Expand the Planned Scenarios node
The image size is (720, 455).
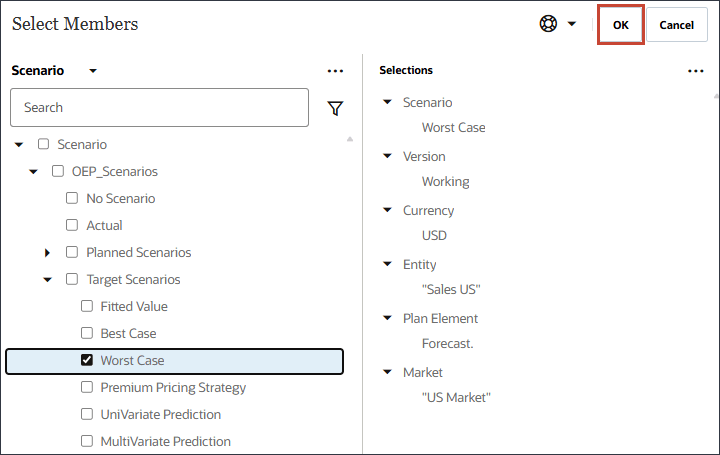click(47, 252)
